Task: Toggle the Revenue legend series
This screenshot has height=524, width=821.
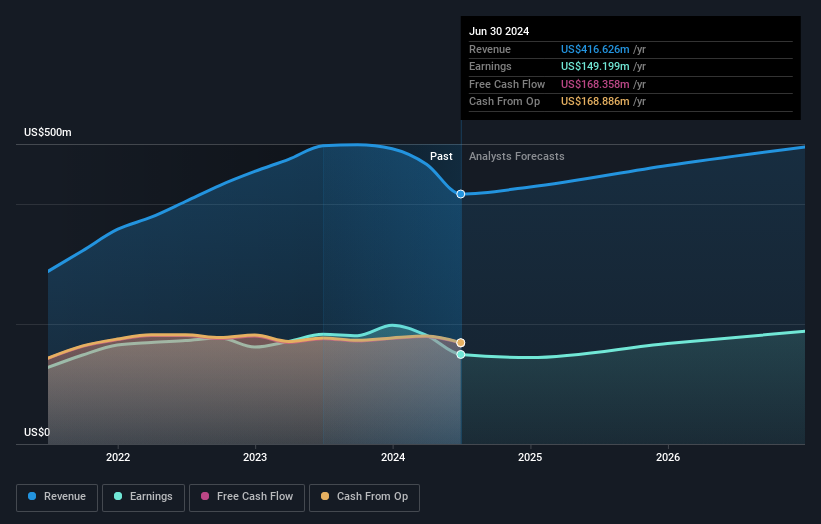Action: [57, 497]
